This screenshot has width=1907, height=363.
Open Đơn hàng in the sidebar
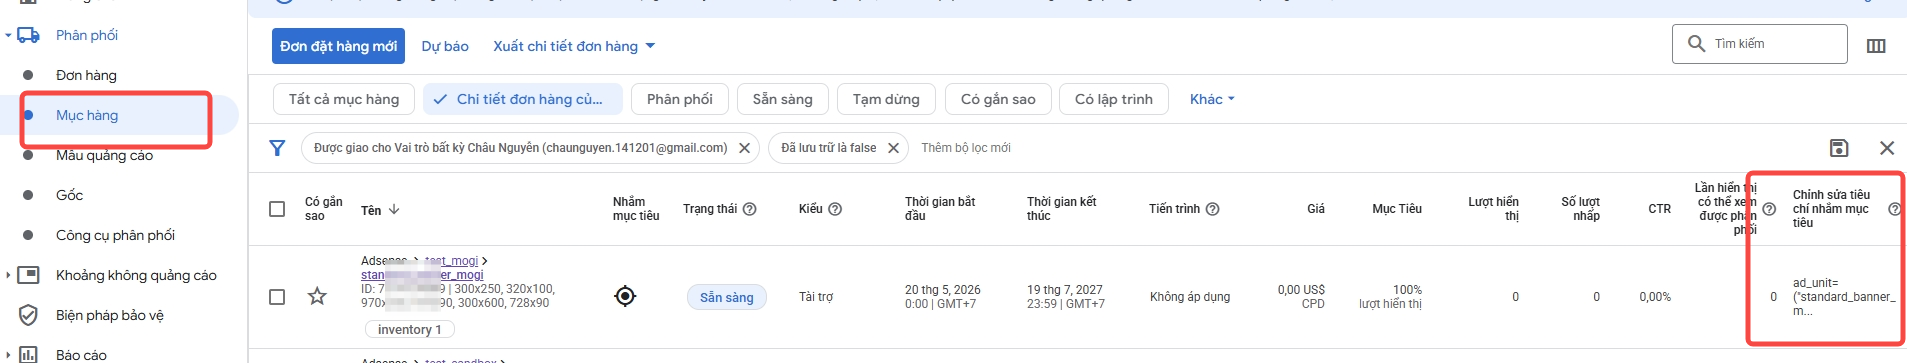pyautogui.click(x=86, y=75)
